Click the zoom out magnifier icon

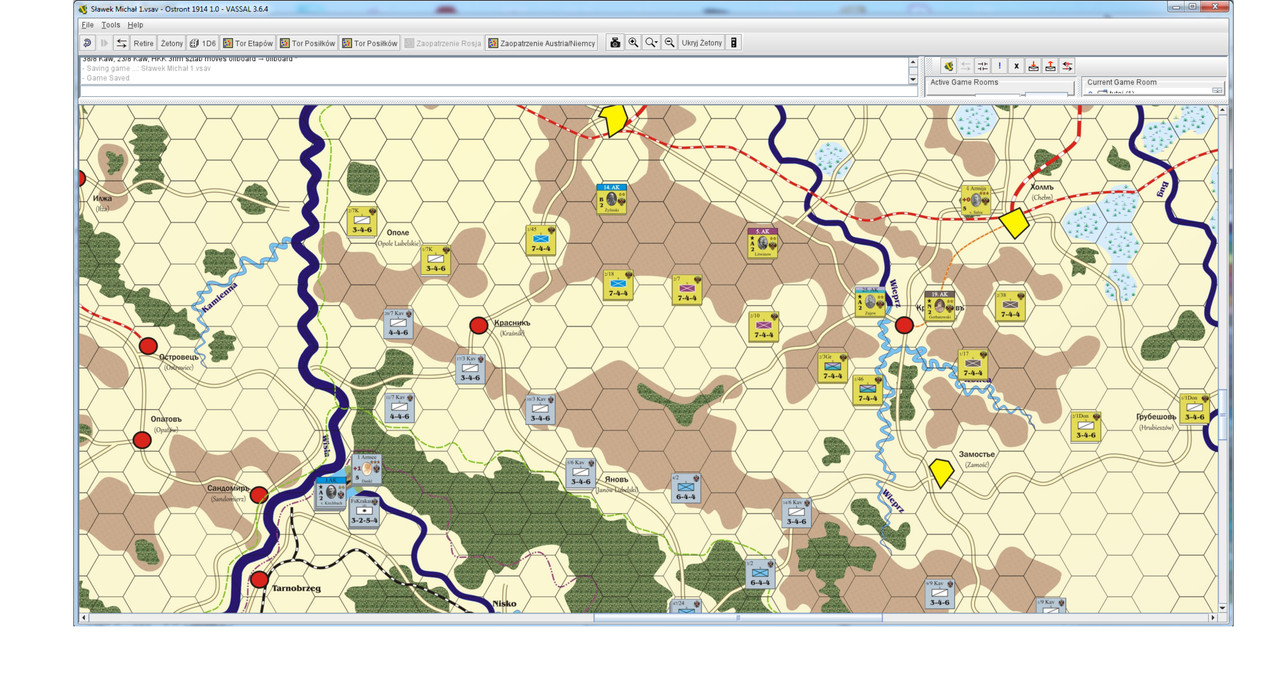(670, 43)
